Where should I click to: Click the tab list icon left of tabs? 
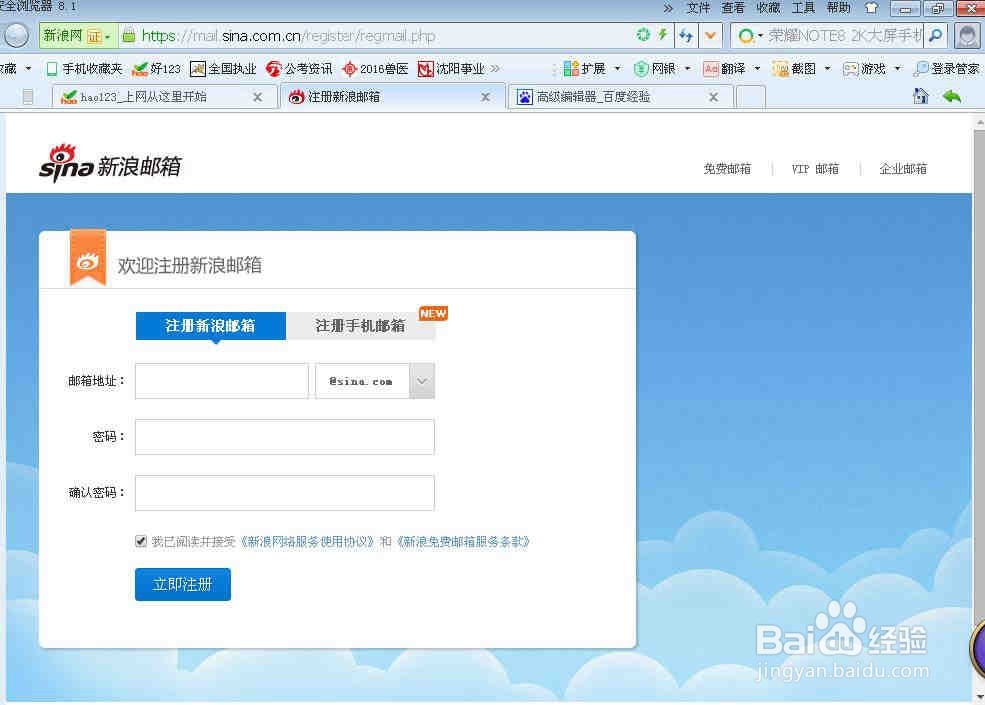tap(28, 97)
